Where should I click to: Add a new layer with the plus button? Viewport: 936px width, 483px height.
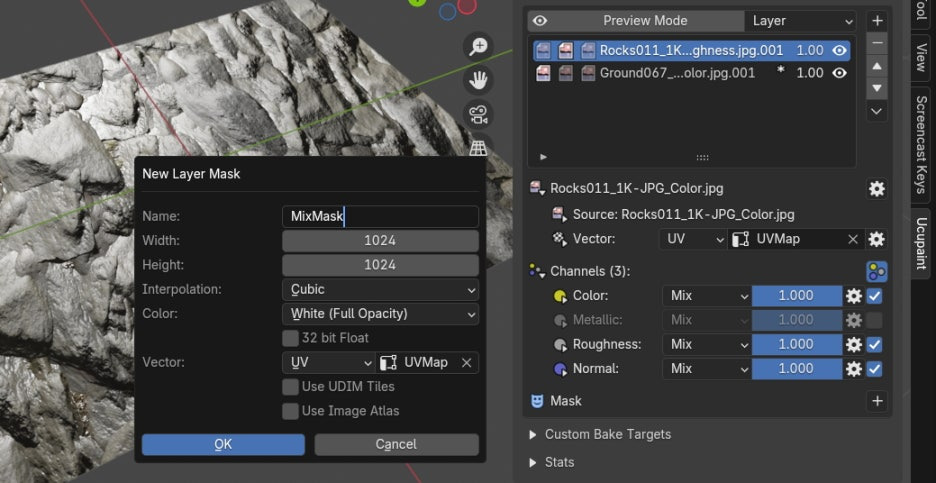coord(877,21)
